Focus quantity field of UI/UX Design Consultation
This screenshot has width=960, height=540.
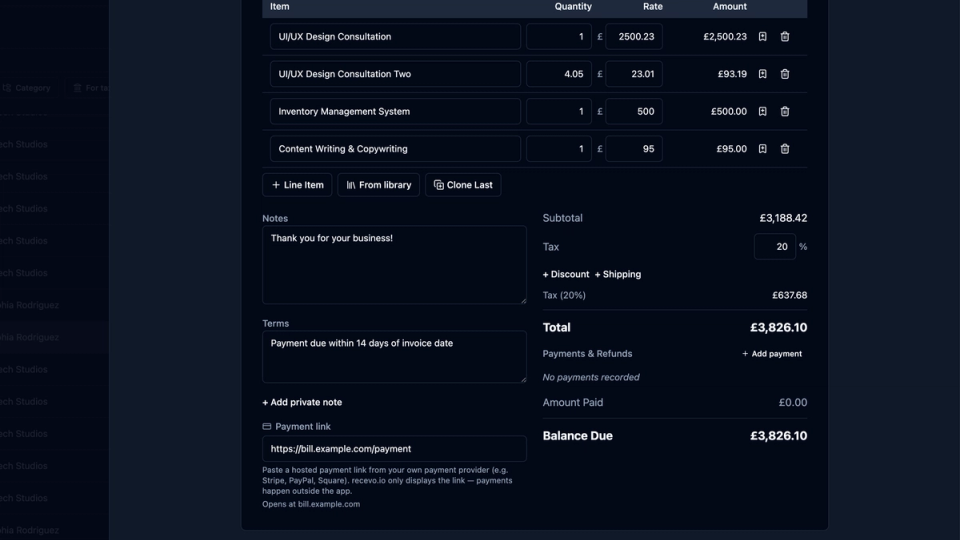click(x=559, y=37)
